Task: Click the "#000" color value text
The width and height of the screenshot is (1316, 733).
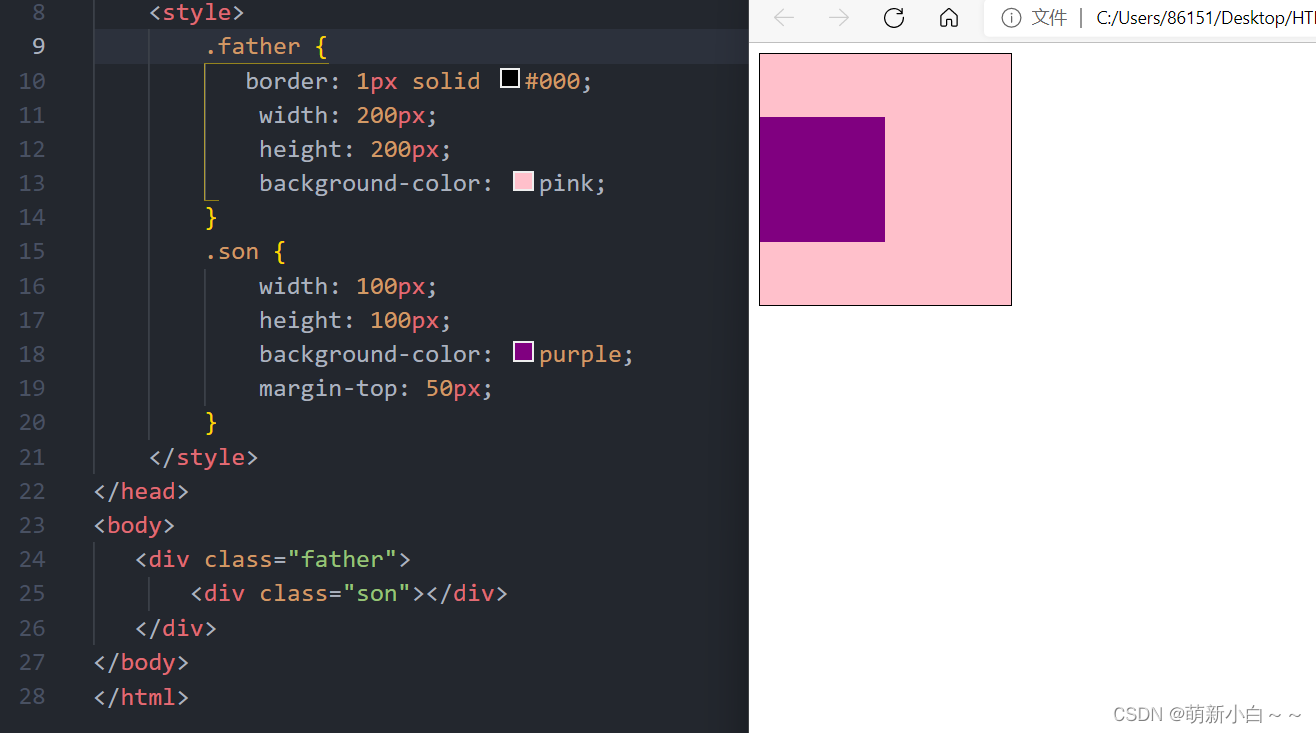Action: coord(552,81)
